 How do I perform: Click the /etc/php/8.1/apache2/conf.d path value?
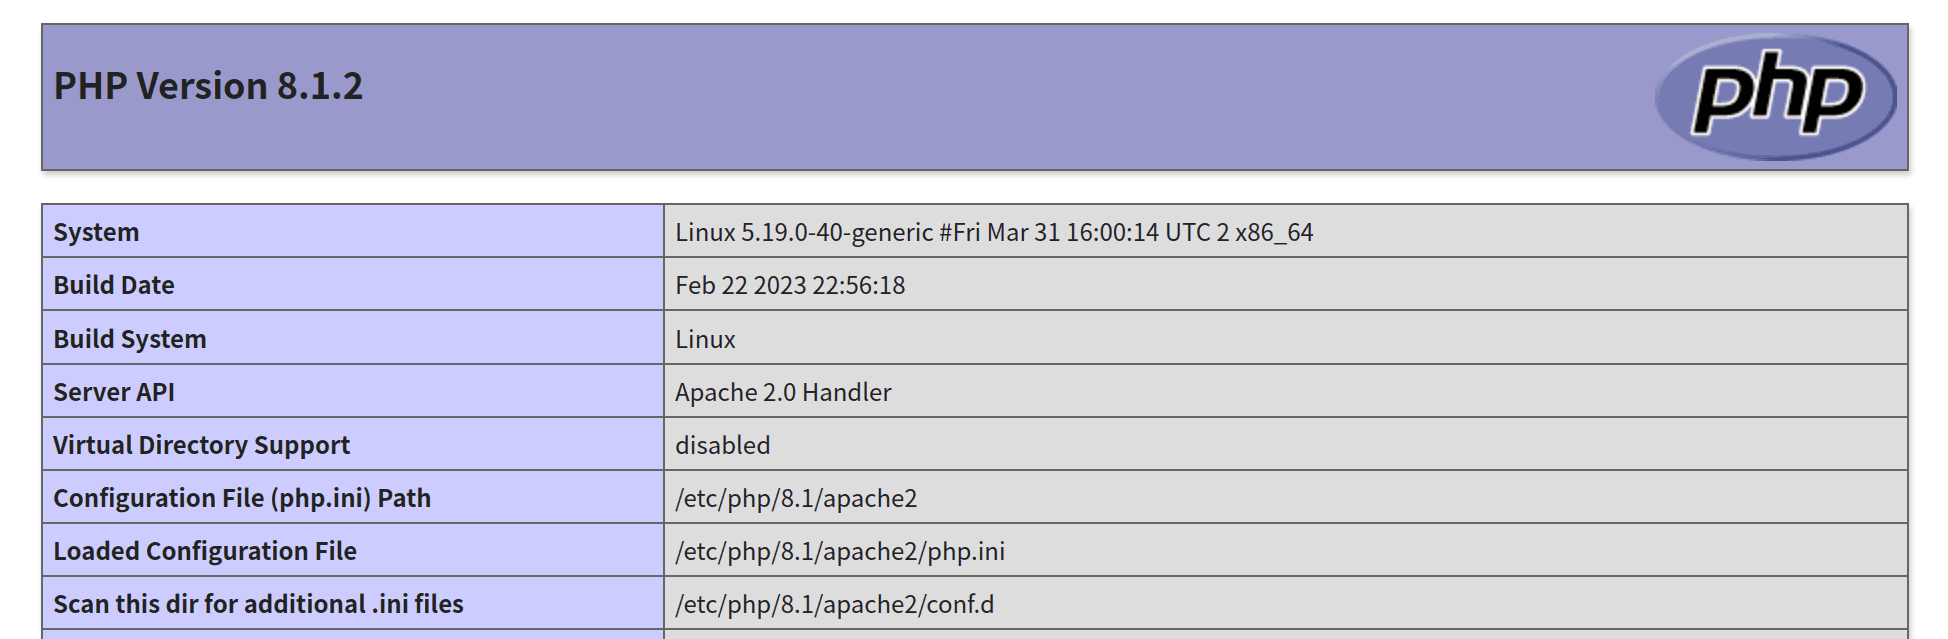coord(835,604)
